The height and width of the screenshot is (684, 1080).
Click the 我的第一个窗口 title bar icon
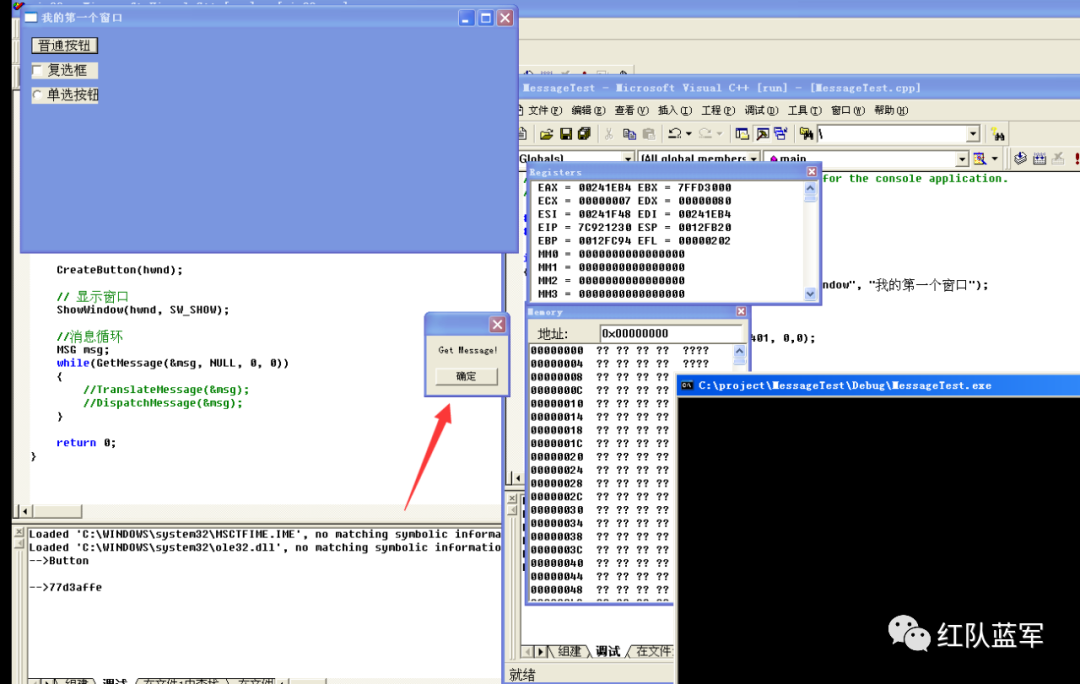point(30,17)
